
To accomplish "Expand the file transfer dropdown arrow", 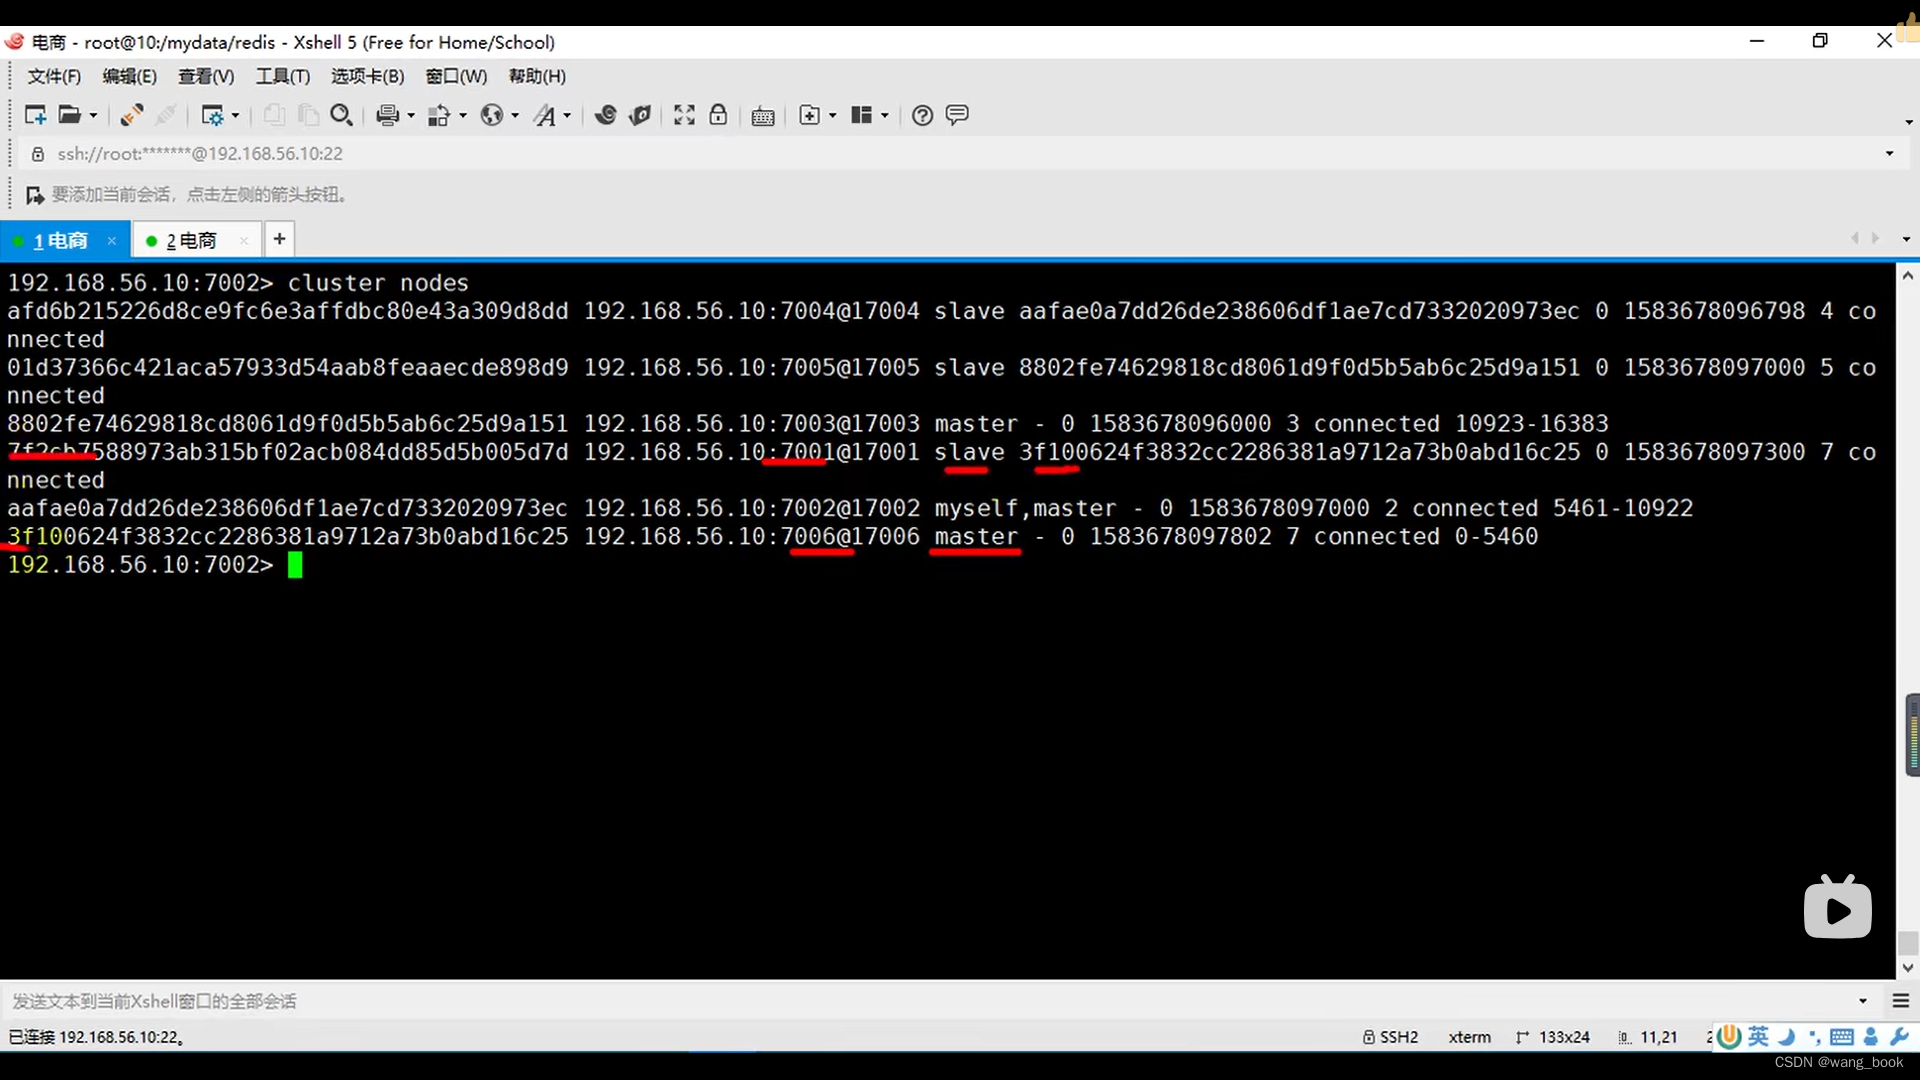I will click(463, 115).
